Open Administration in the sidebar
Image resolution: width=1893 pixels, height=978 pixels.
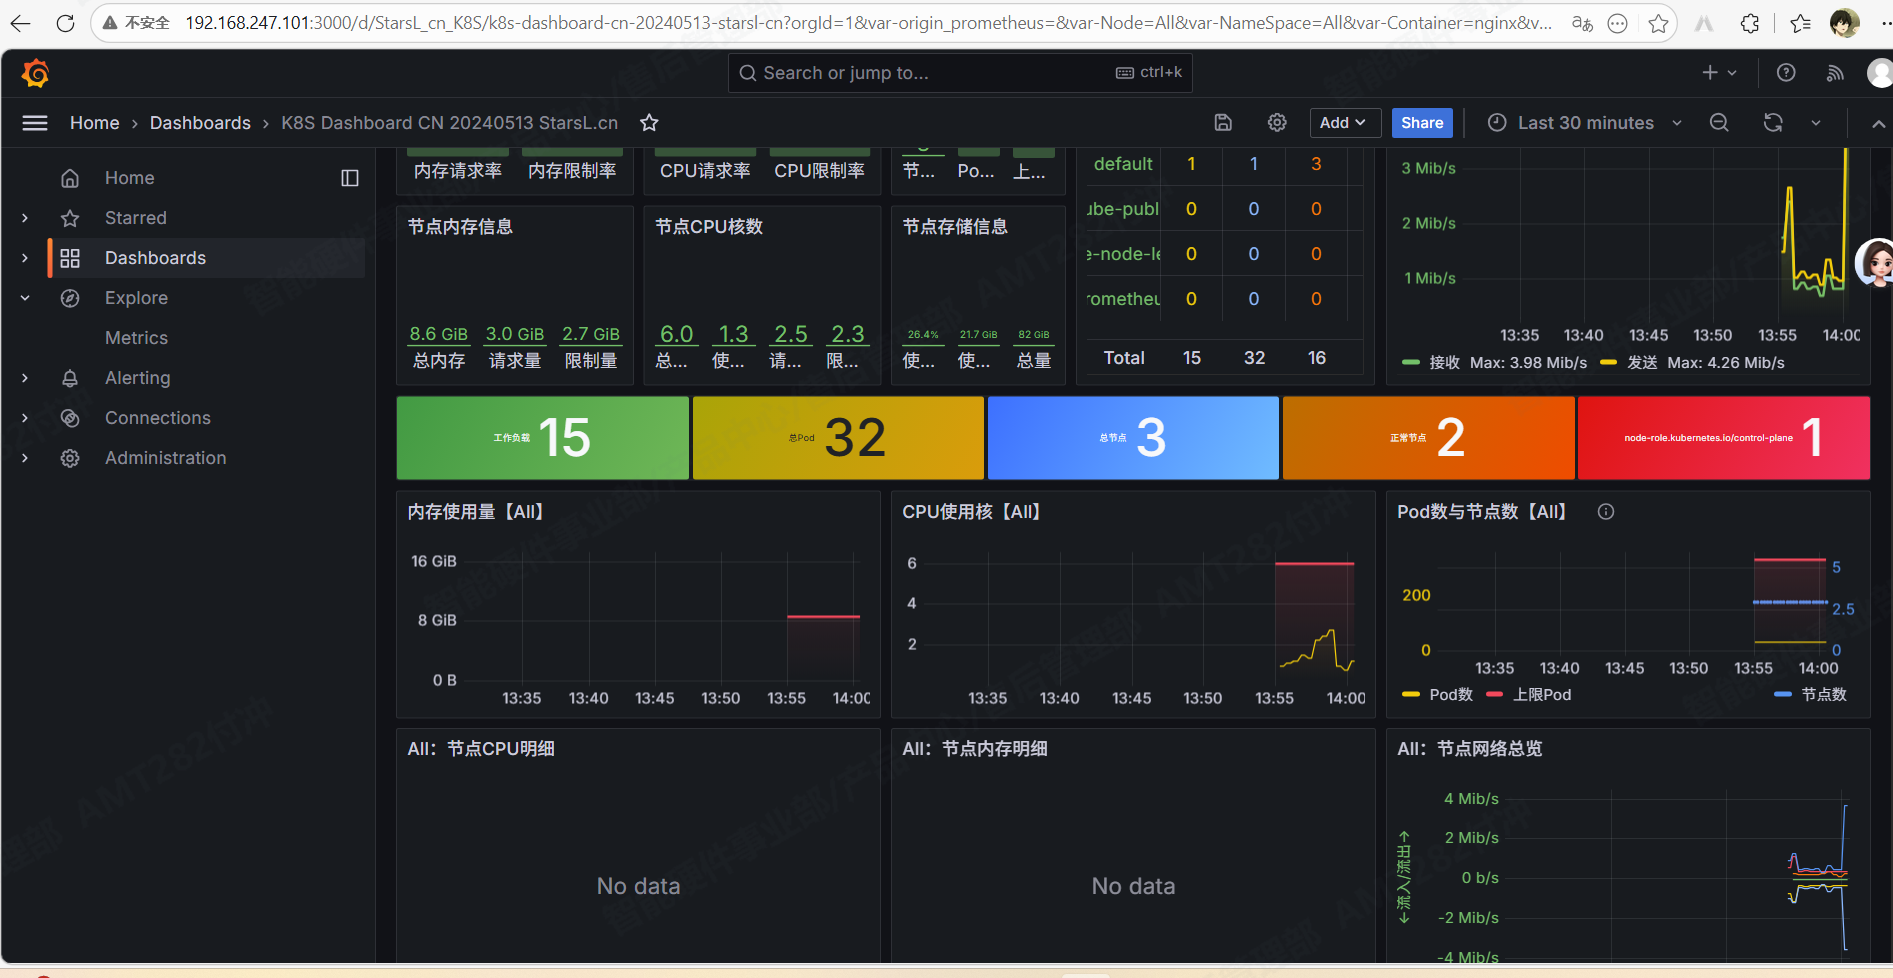[x=166, y=458]
